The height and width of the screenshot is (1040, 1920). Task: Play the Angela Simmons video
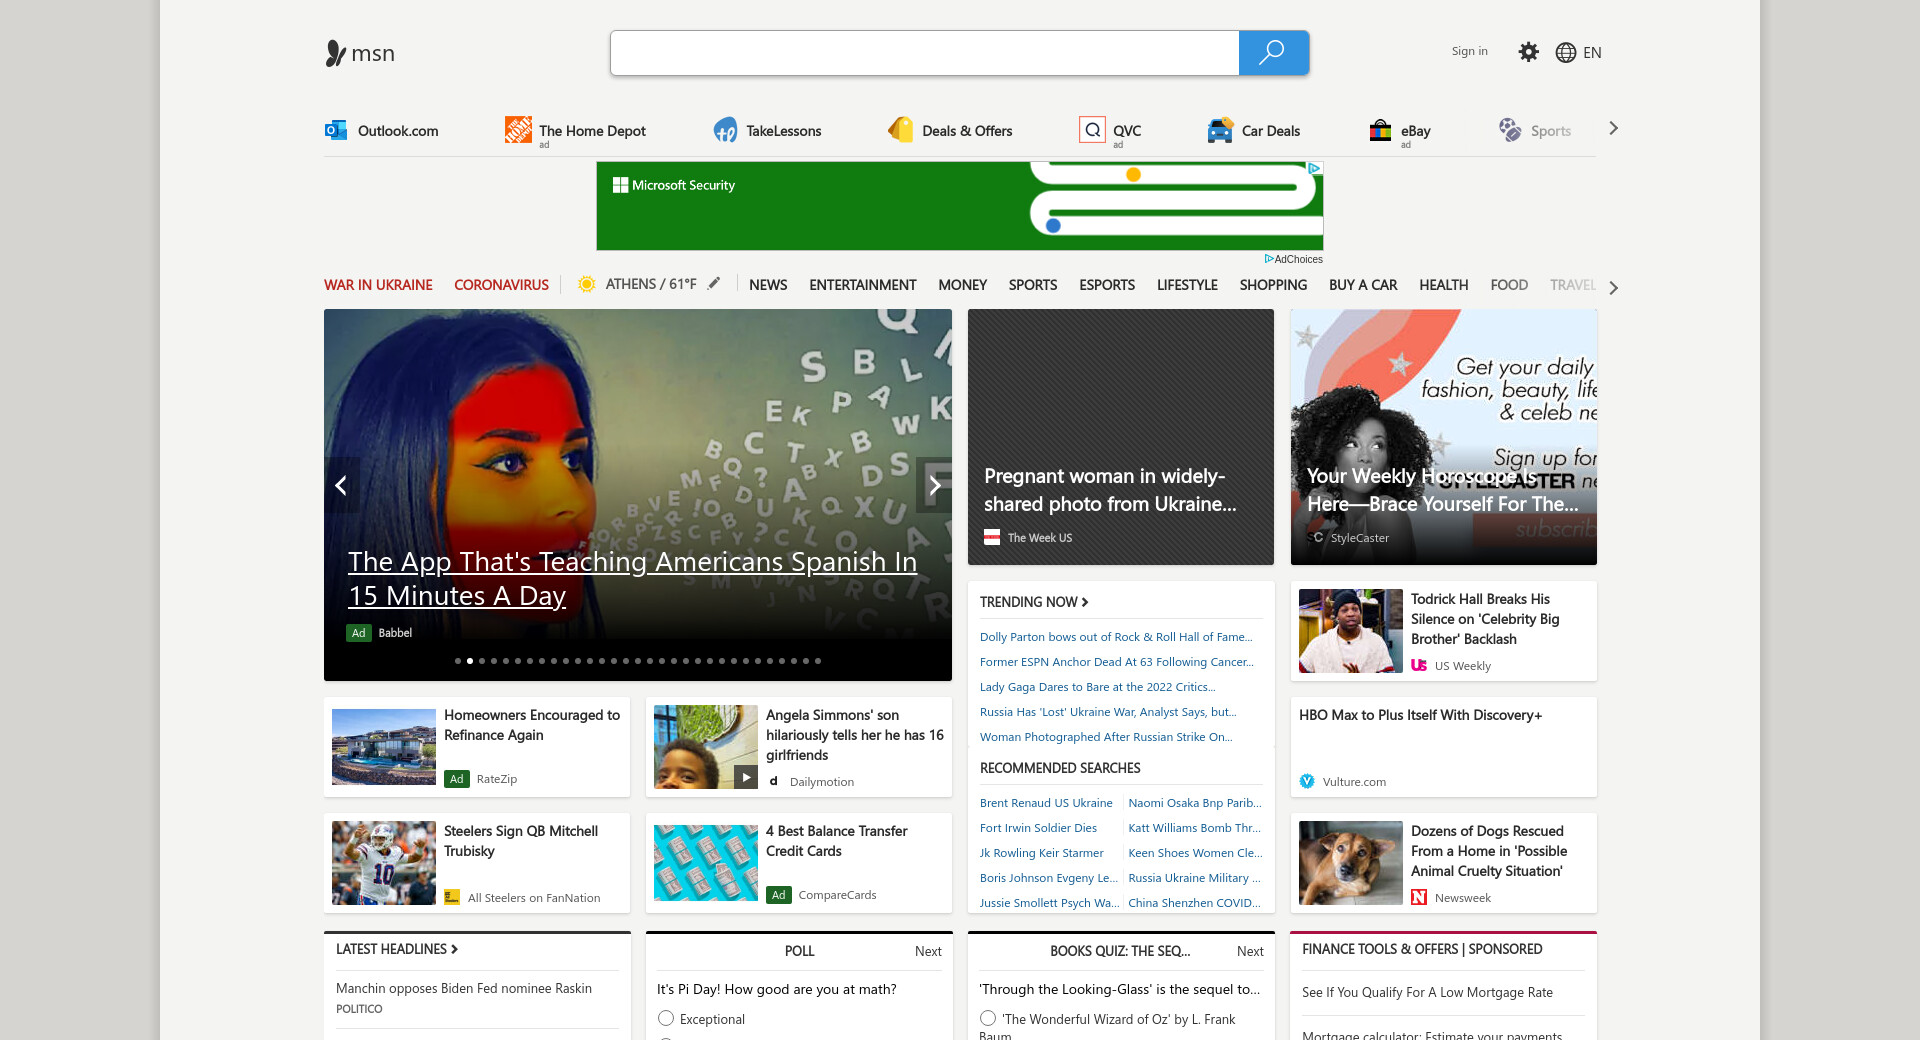pos(746,777)
